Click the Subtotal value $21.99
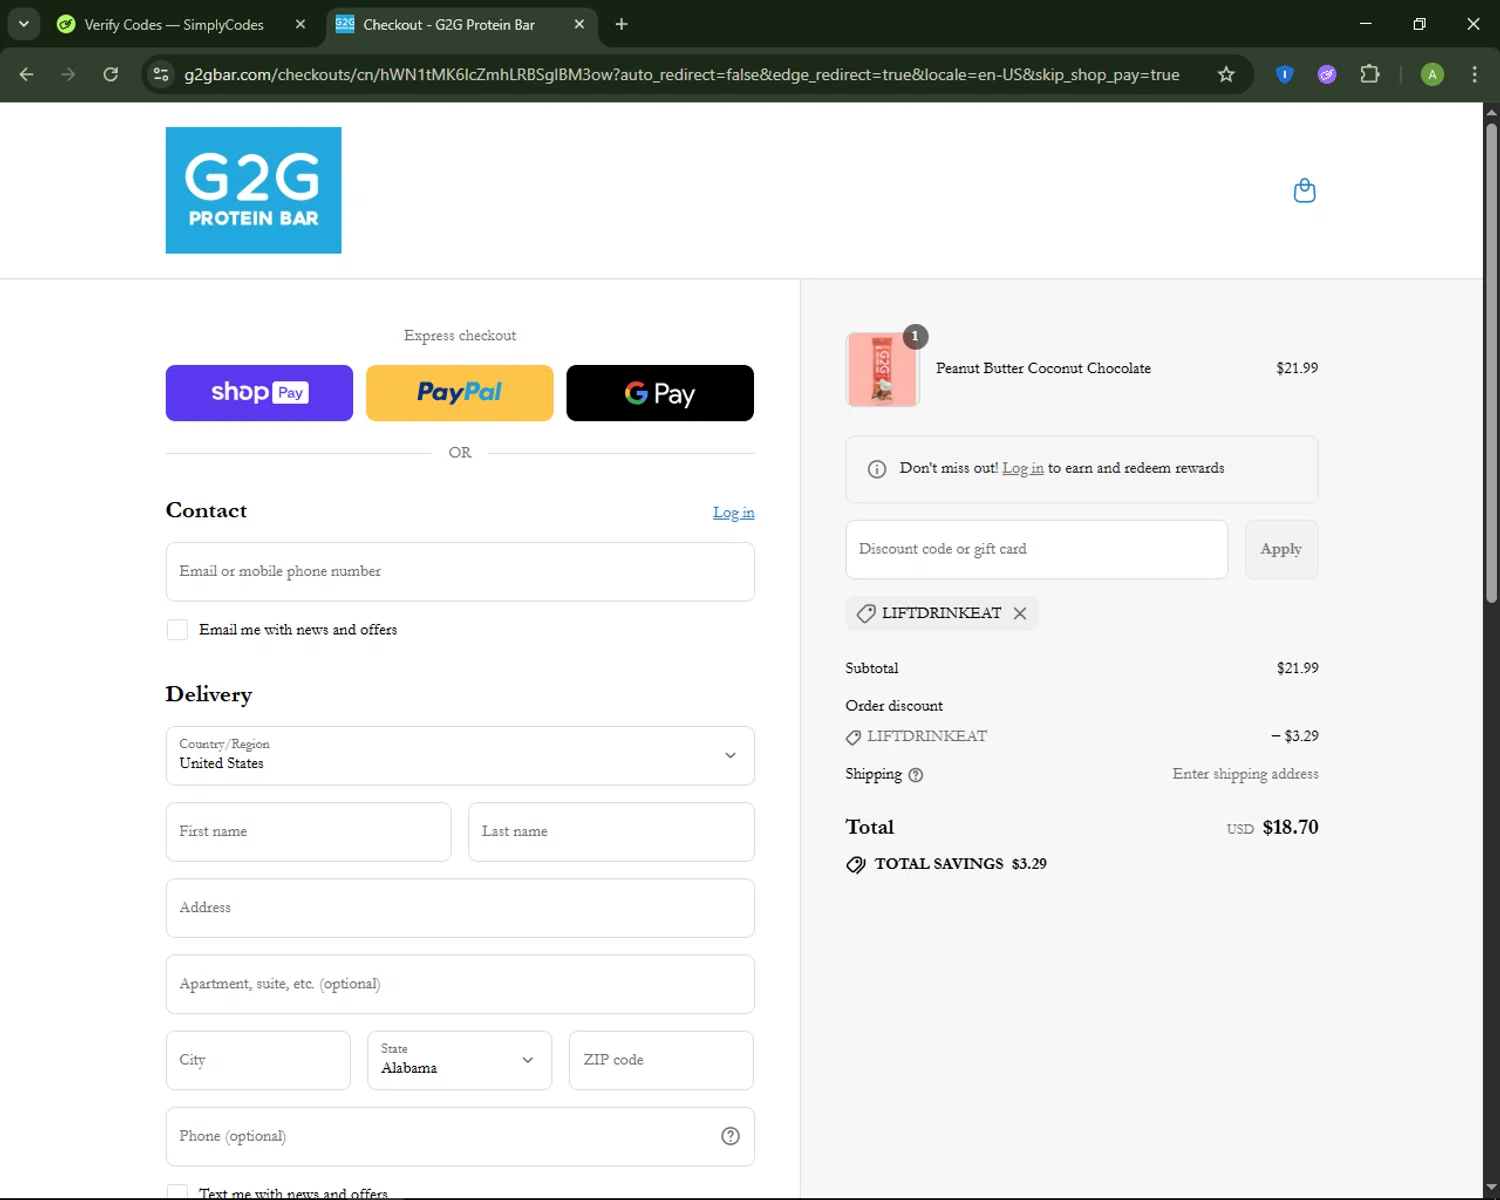 pyautogui.click(x=1297, y=668)
